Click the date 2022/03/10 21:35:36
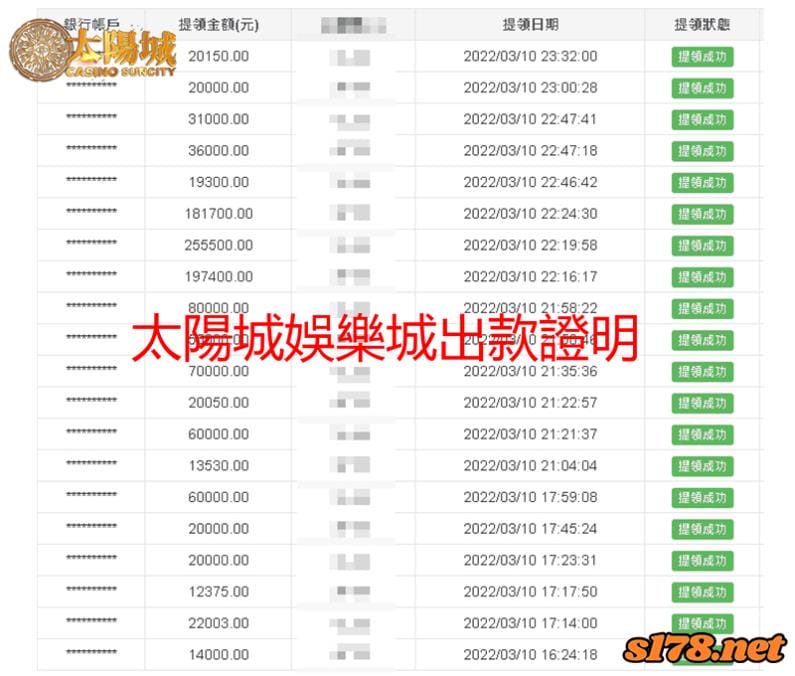795x676 pixels. pos(530,371)
